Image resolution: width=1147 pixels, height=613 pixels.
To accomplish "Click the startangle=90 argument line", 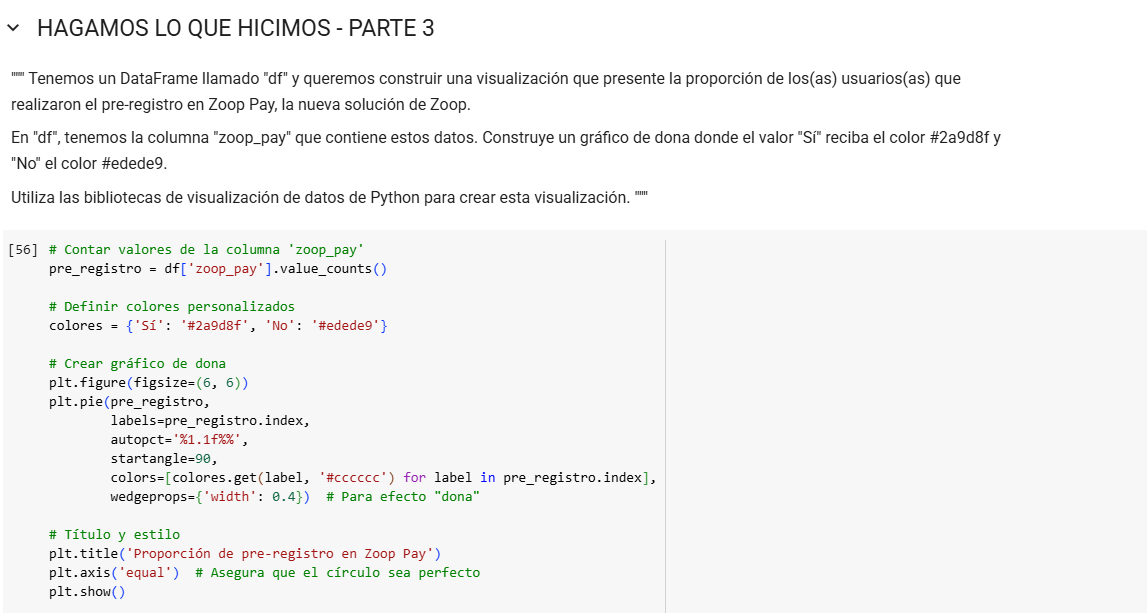I will [x=164, y=459].
